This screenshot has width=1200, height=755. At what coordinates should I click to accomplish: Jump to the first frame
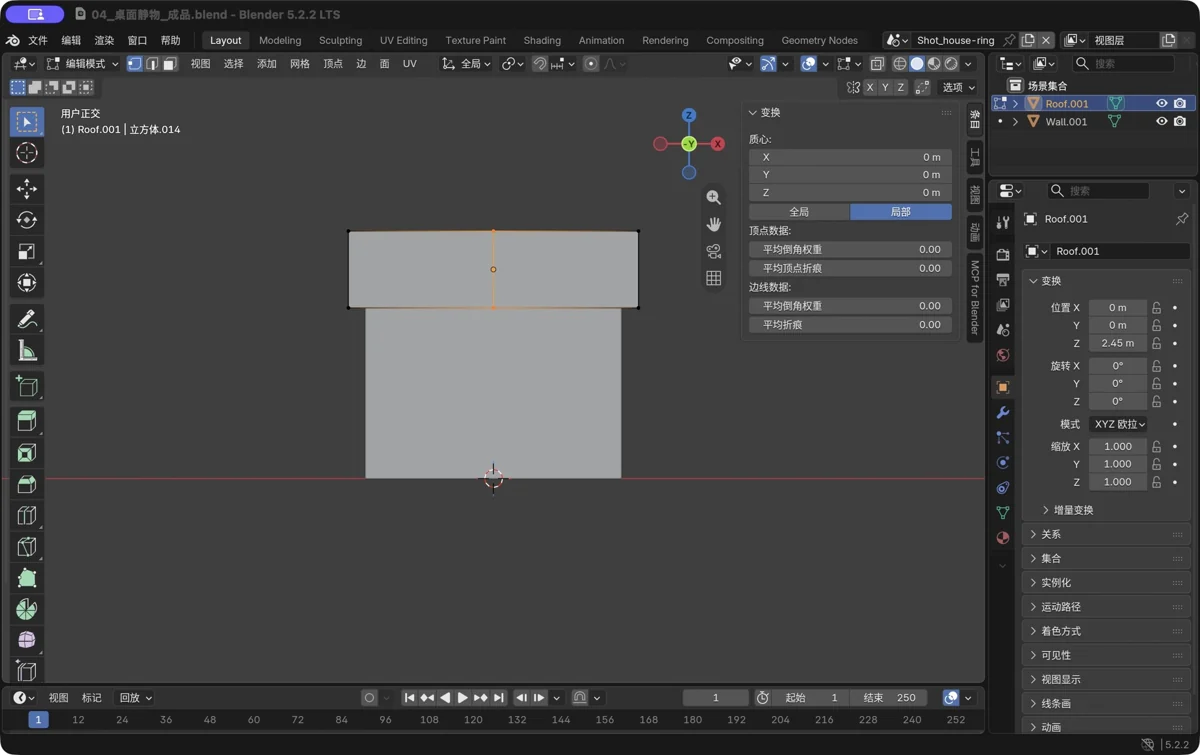pyautogui.click(x=409, y=698)
